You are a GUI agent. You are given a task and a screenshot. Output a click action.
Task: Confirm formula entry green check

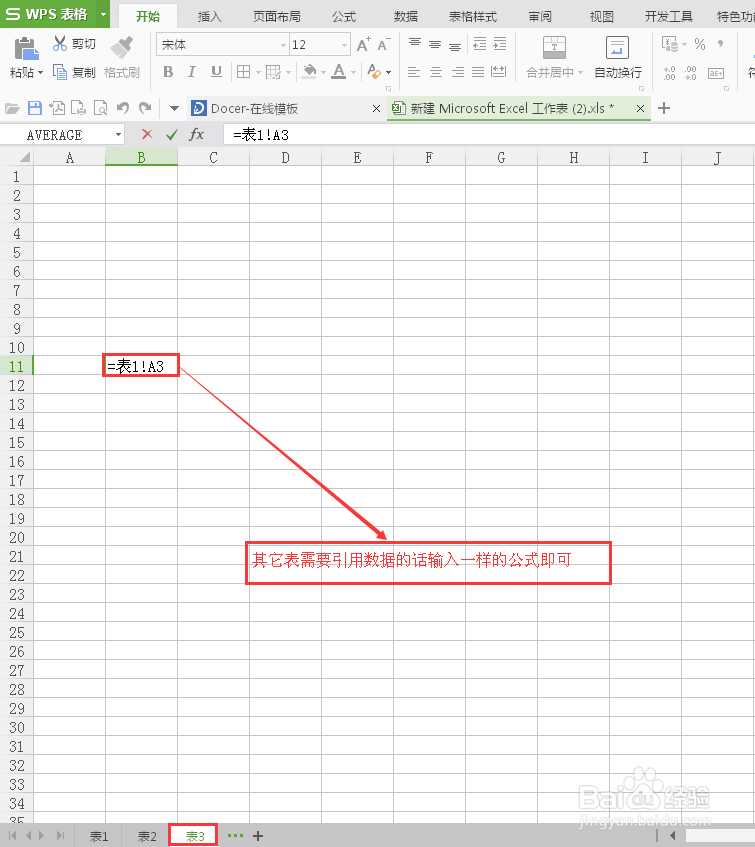[x=172, y=135]
